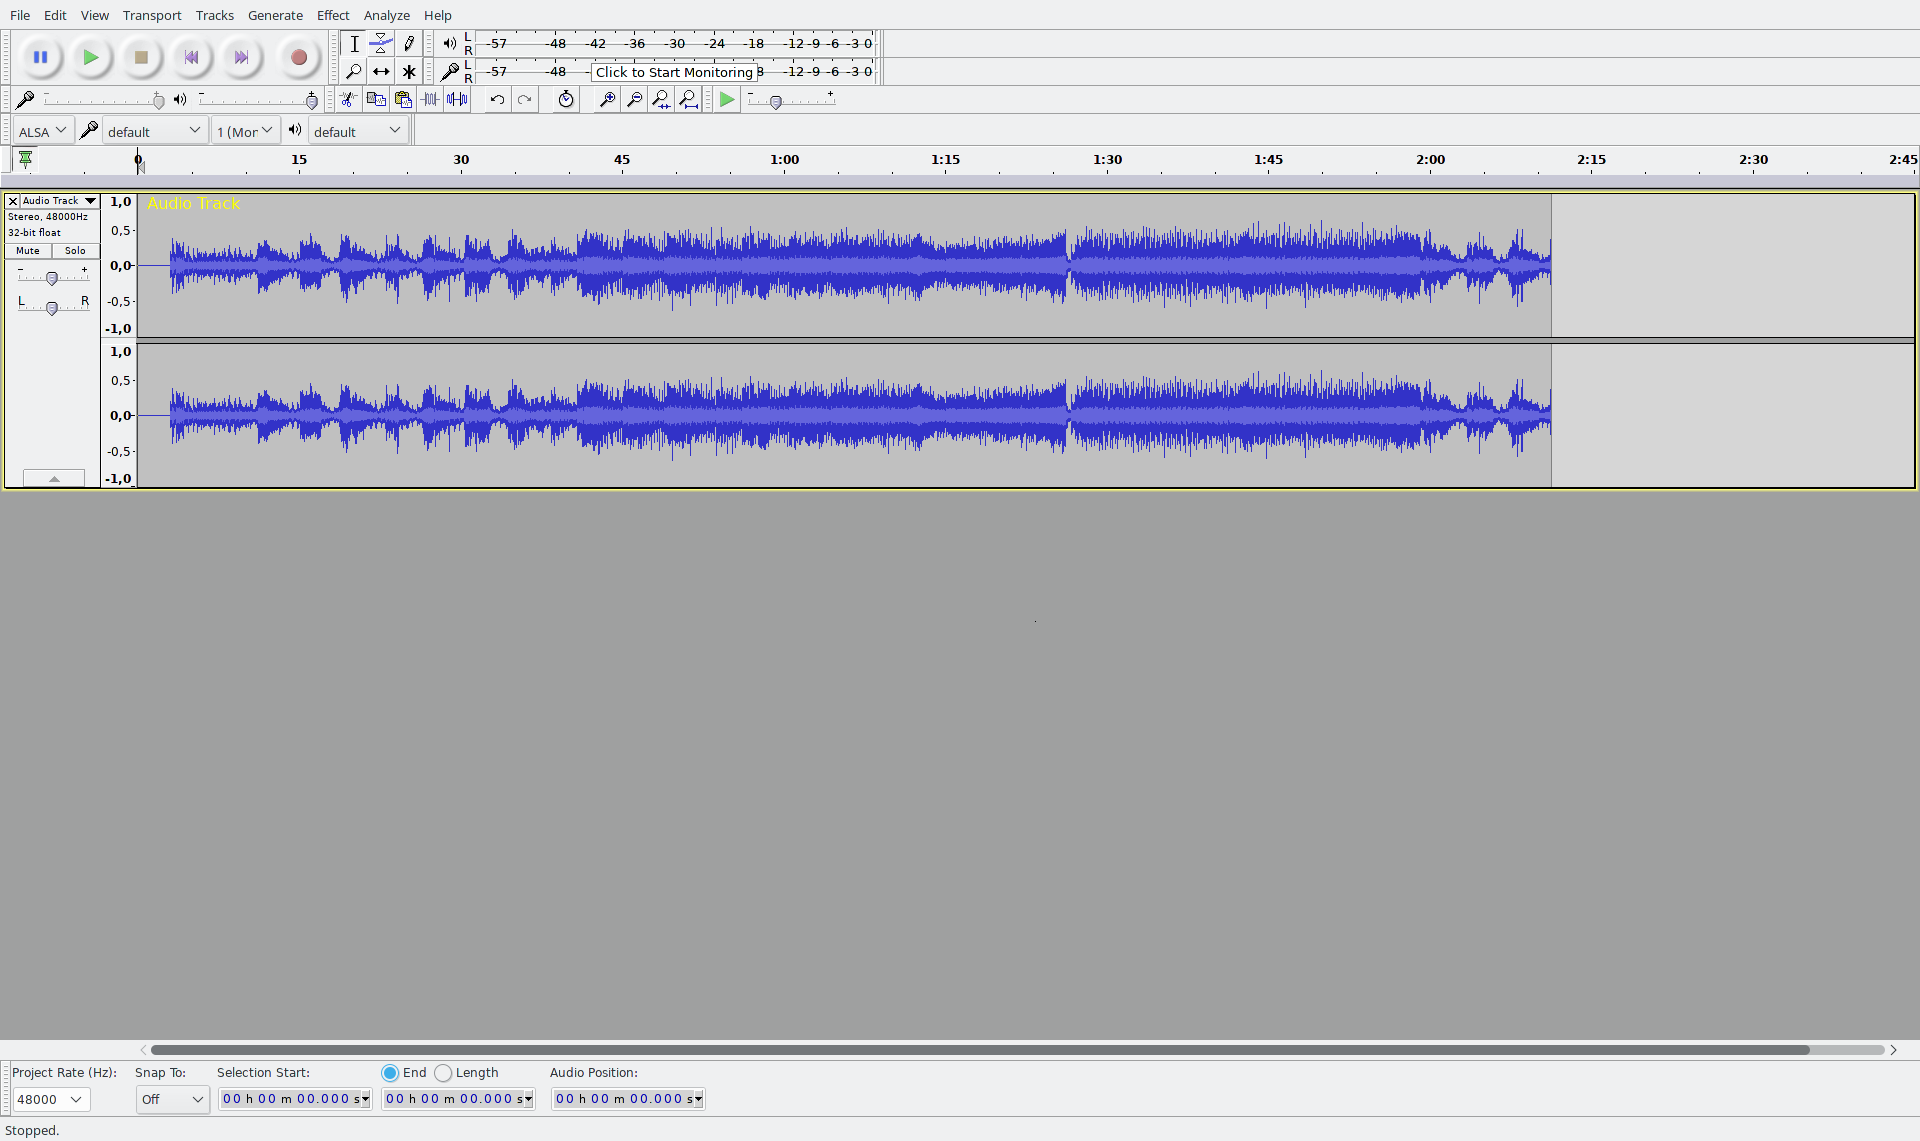1920x1141 pixels.
Task: Collapse the track with bottom arrow button
Action: [54, 479]
